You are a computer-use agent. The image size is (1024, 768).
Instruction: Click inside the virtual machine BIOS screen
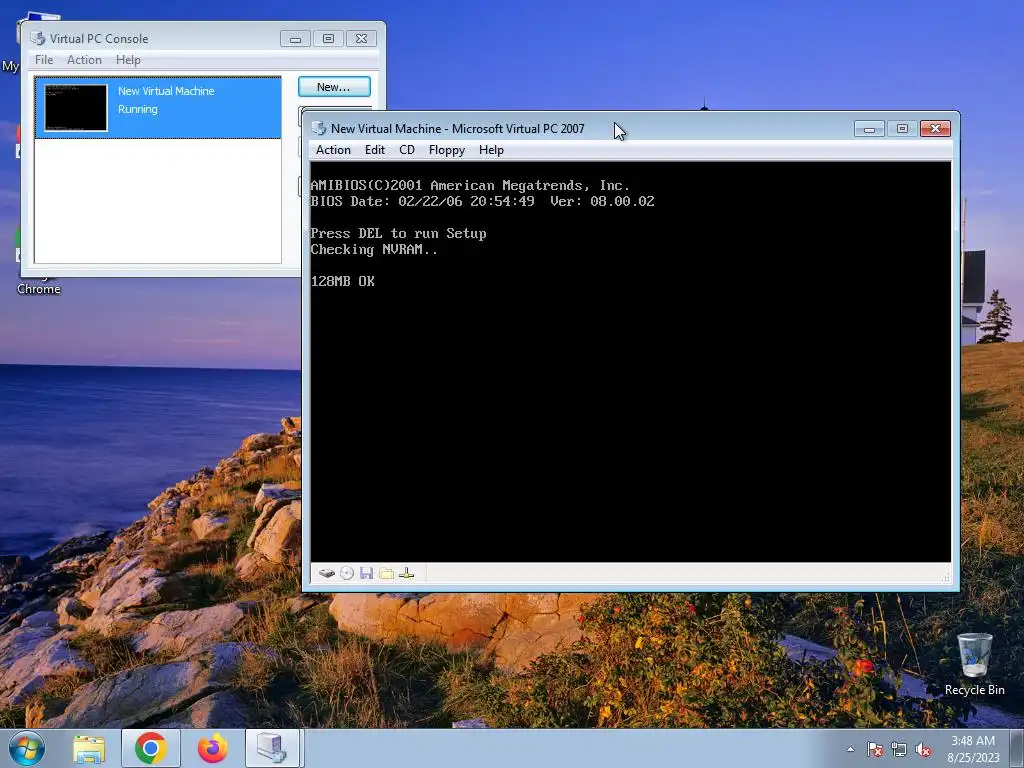tap(630, 361)
